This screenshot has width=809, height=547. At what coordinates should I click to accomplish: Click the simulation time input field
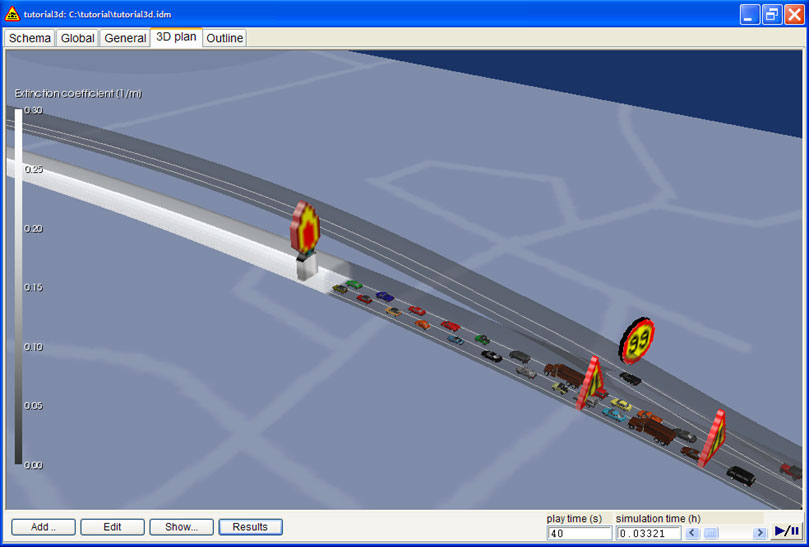[x=648, y=533]
